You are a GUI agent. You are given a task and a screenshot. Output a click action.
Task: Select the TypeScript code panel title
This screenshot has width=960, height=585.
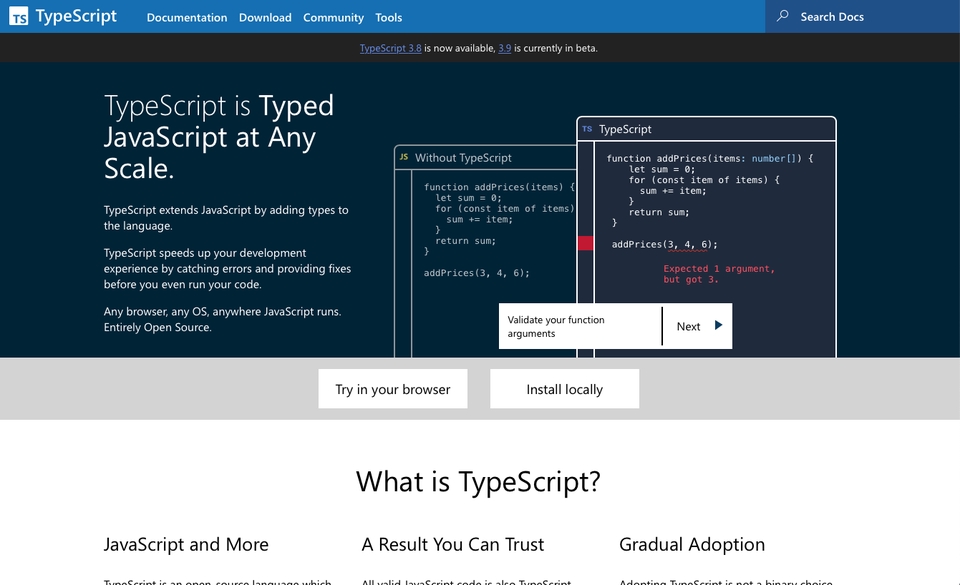click(625, 129)
